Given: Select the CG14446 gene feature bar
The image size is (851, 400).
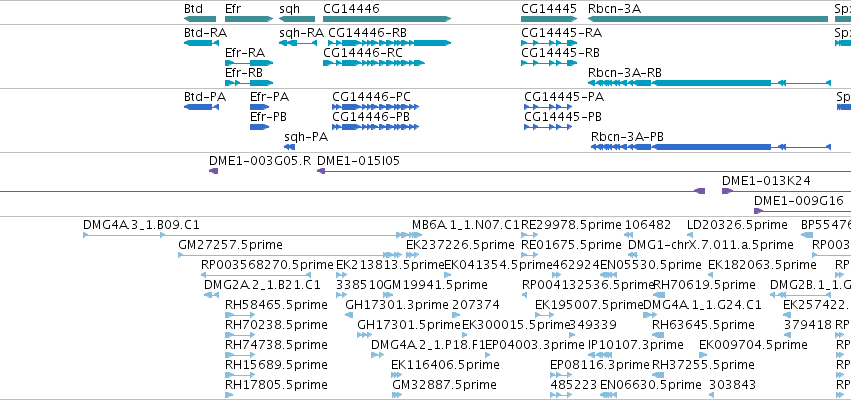Looking at the screenshot, I should 387,19.
